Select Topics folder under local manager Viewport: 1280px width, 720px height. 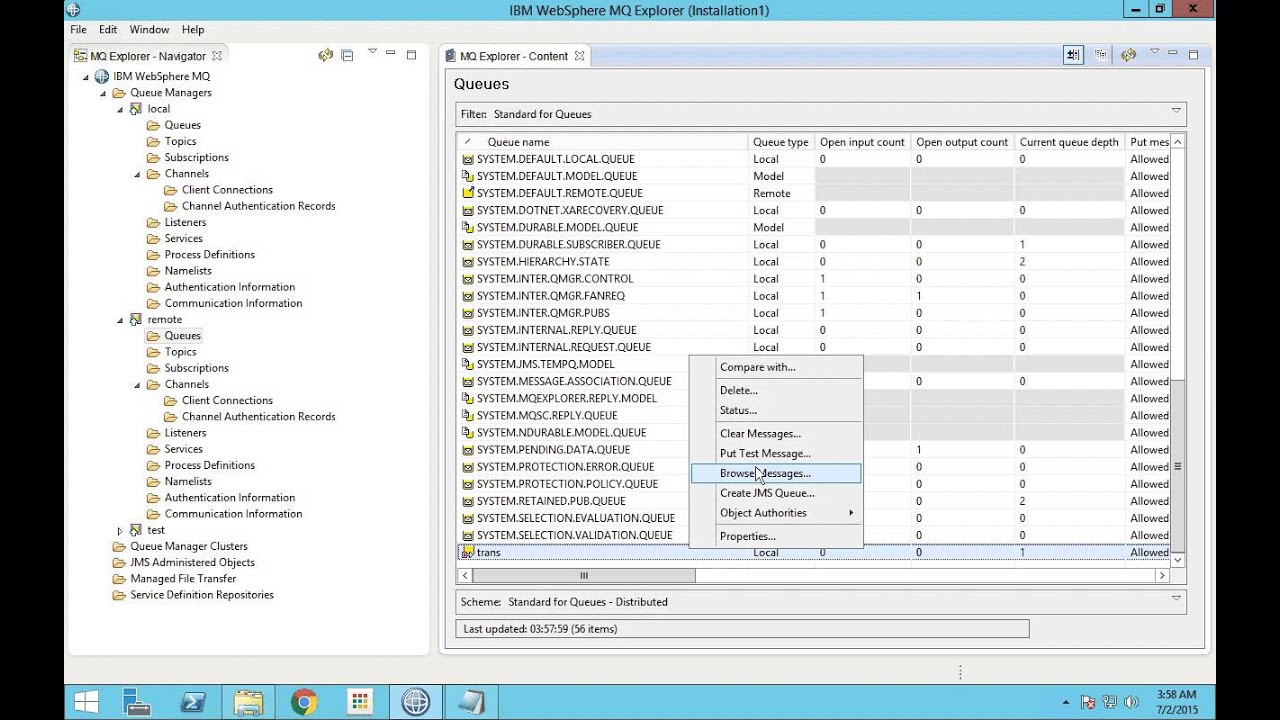pyautogui.click(x=180, y=141)
